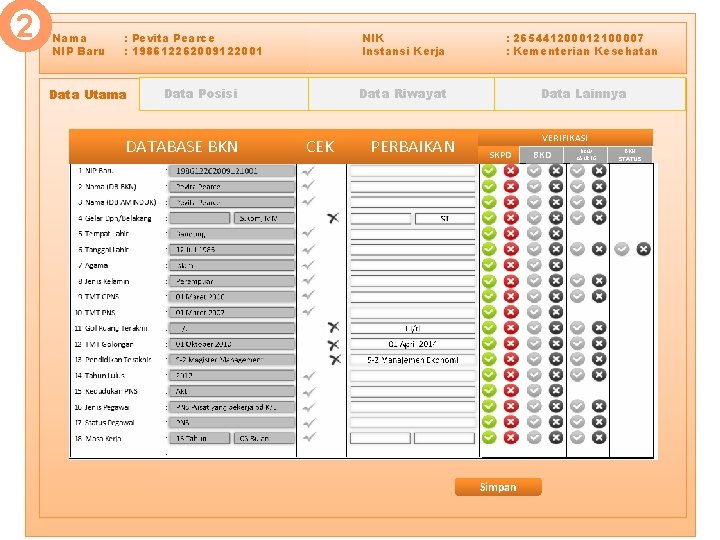Click BKD dark cross for NIP Baru
Viewport: 720px width, 540px height.
click(556, 171)
